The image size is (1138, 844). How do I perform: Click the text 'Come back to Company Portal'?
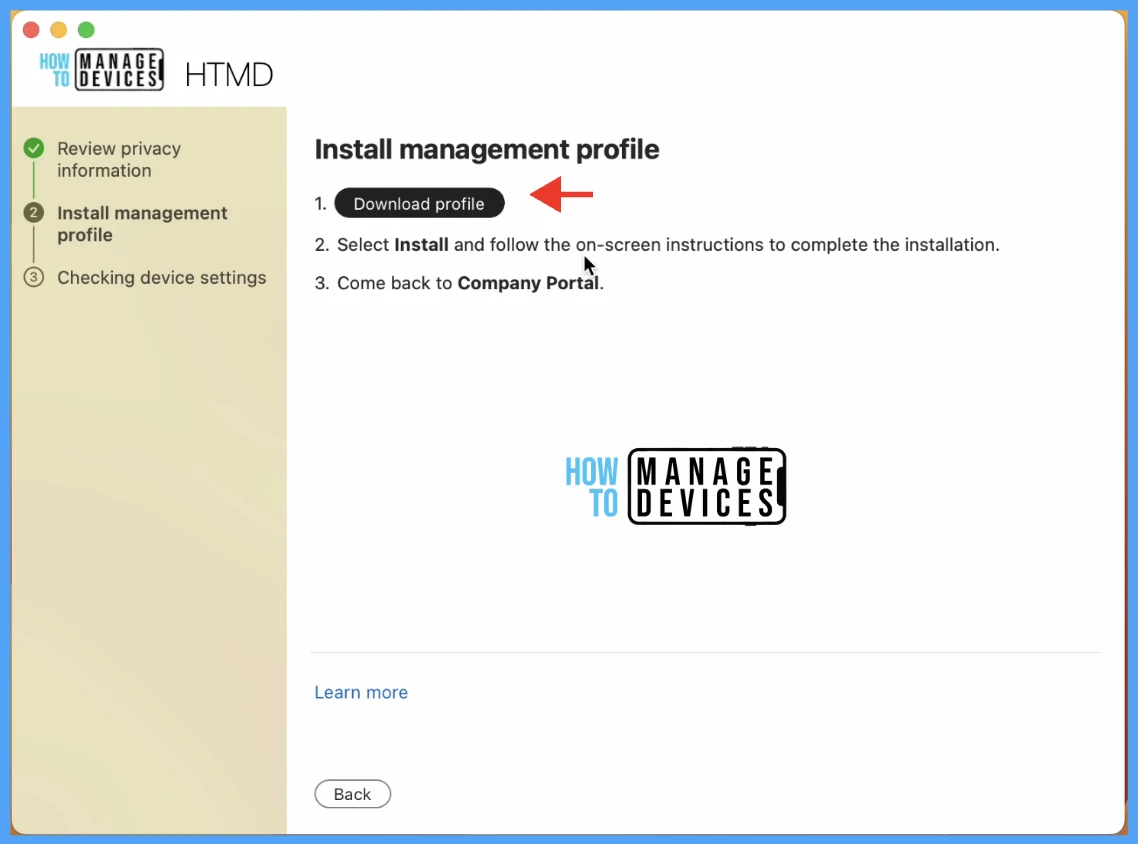[470, 283]
